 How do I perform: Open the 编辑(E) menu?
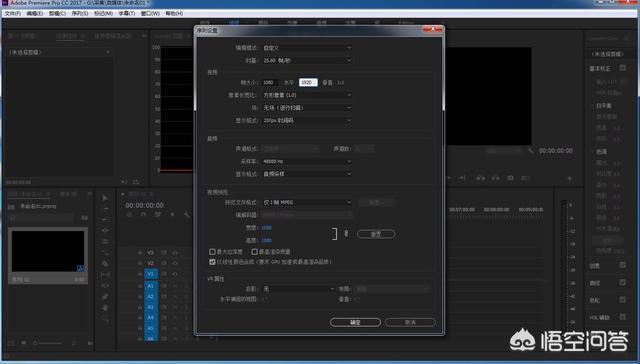pos(35,13)
